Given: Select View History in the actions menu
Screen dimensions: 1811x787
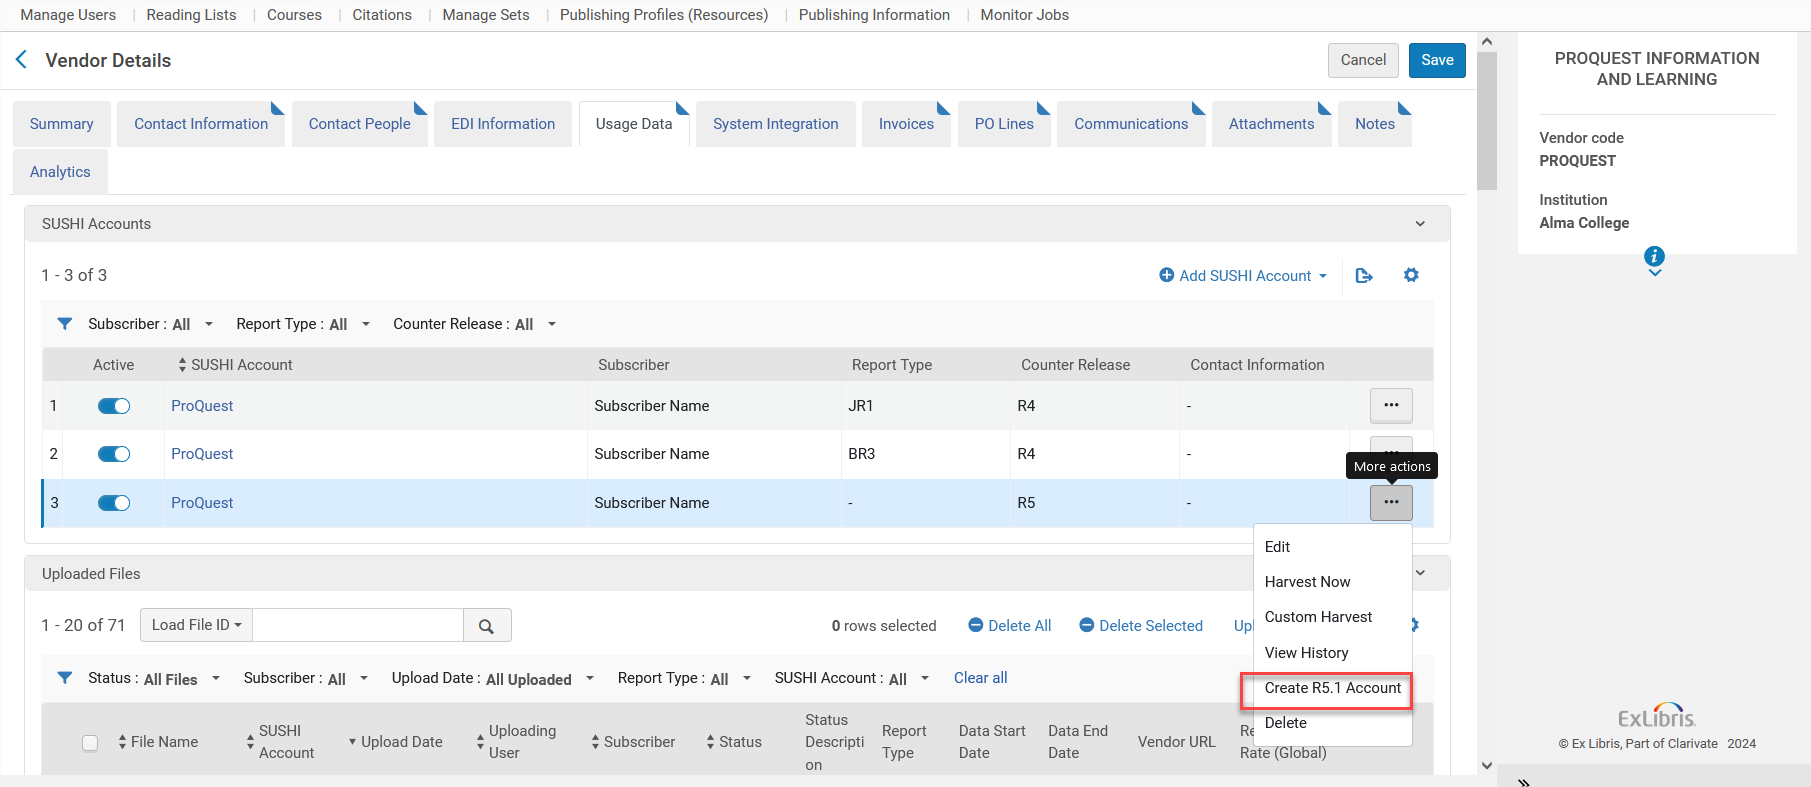Looking at the screenshot, I should [1332, 653].
